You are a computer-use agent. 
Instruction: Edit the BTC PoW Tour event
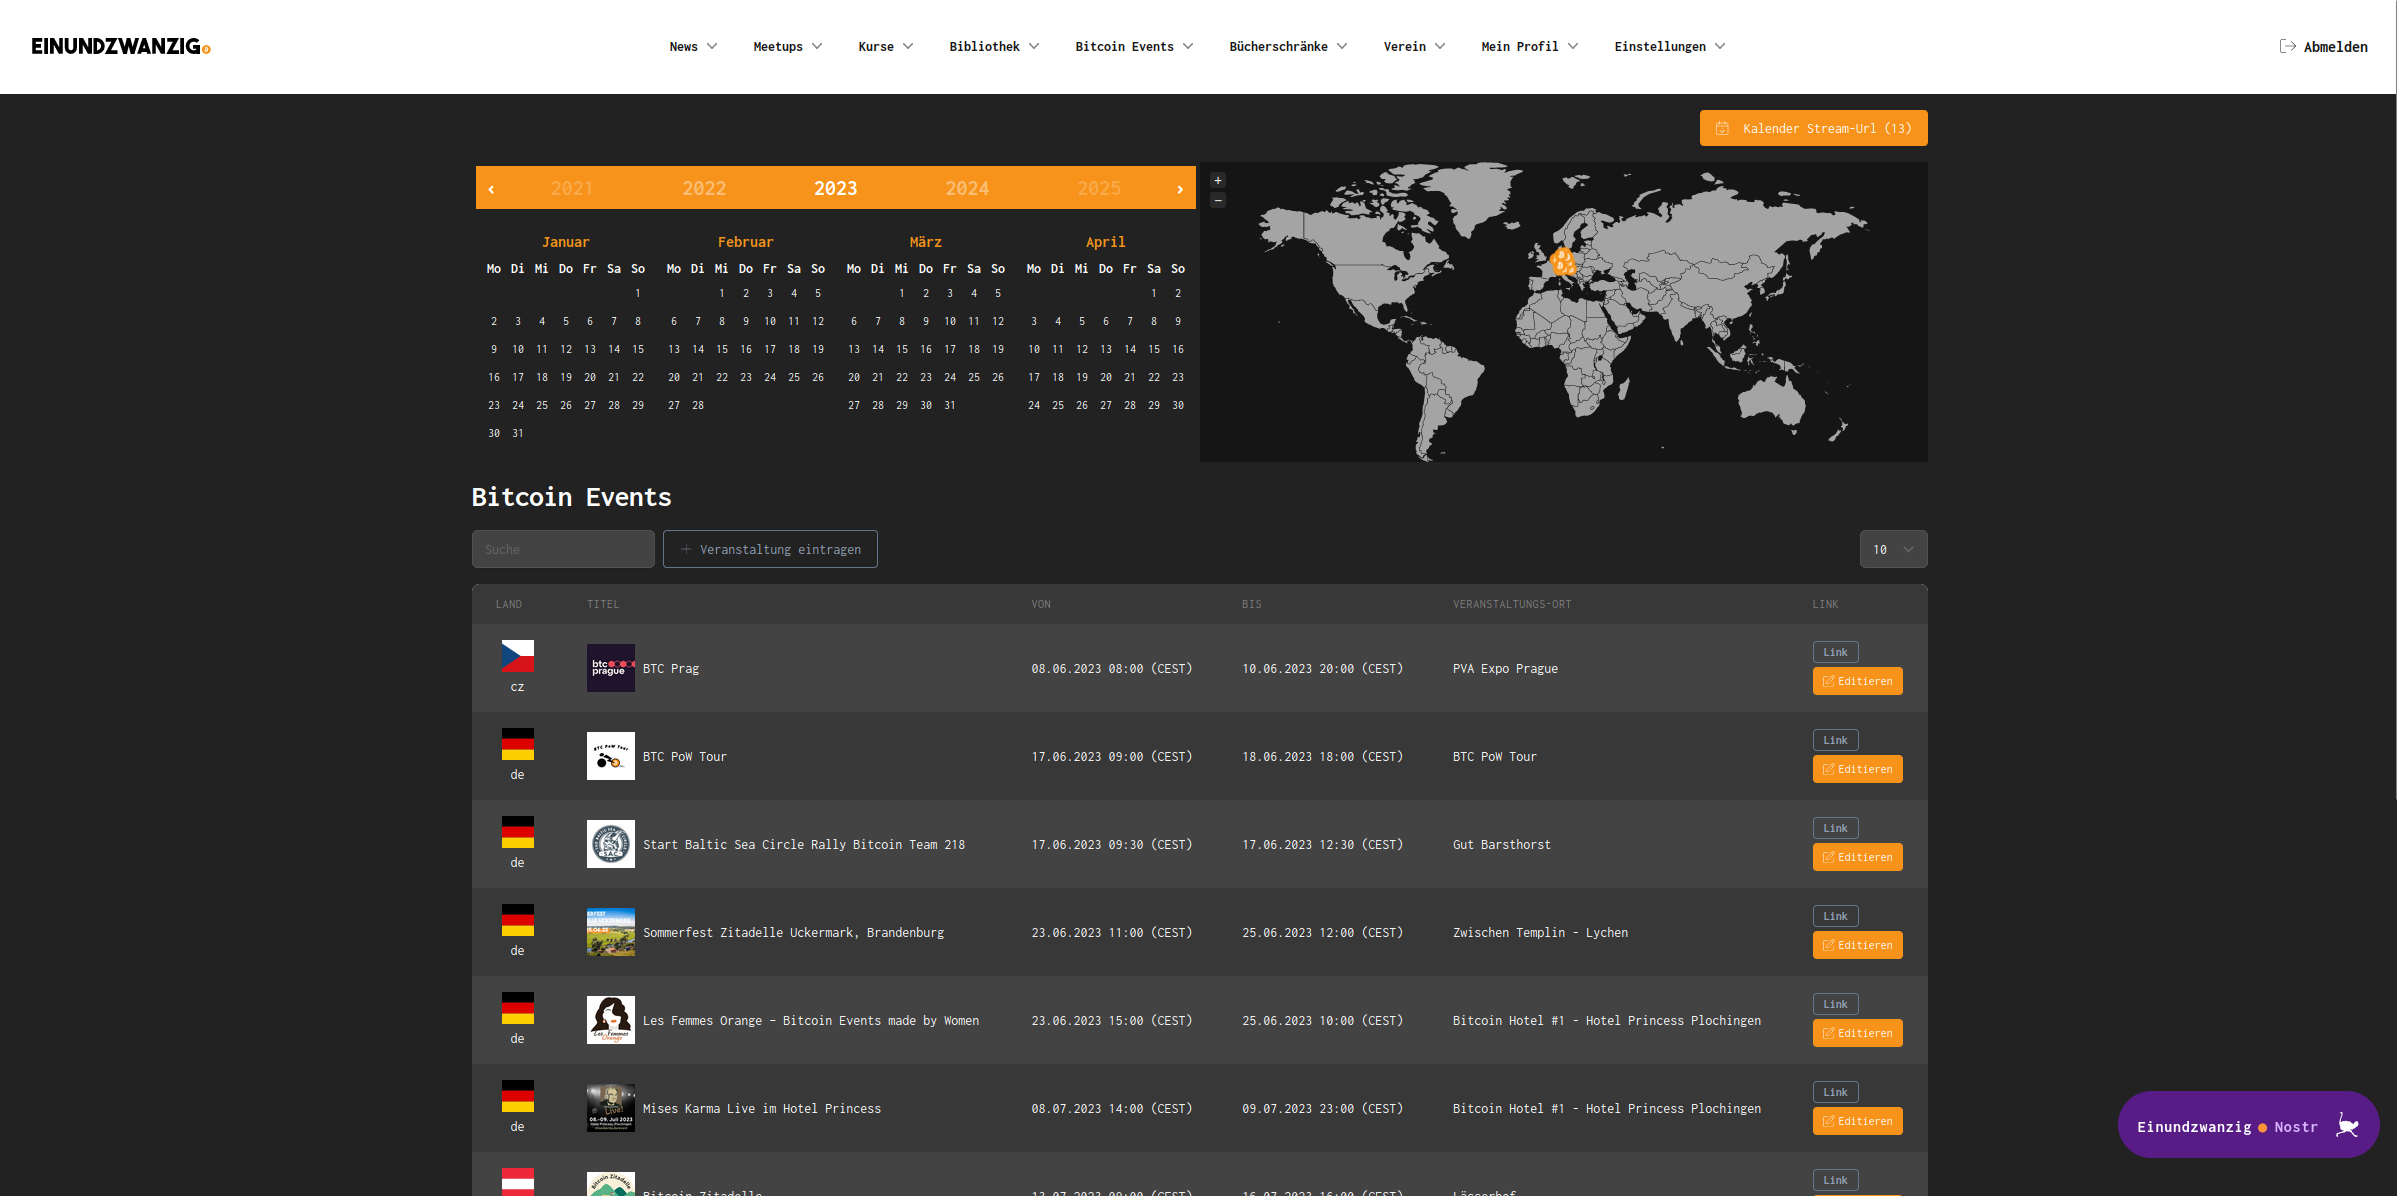(1857, 769)
